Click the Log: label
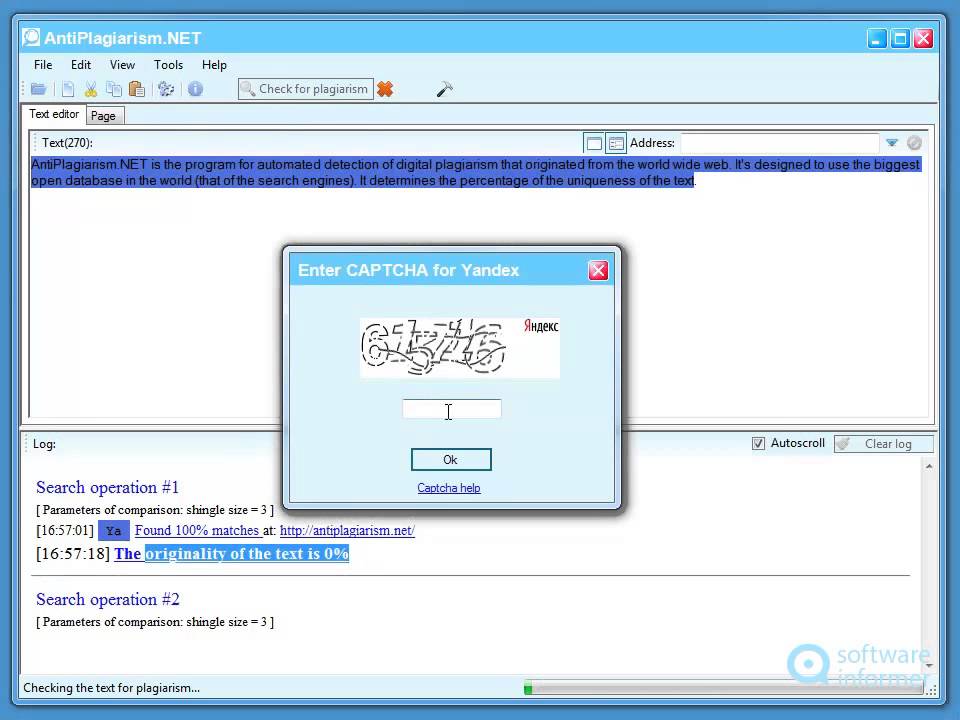 click(x=44, y=444)
